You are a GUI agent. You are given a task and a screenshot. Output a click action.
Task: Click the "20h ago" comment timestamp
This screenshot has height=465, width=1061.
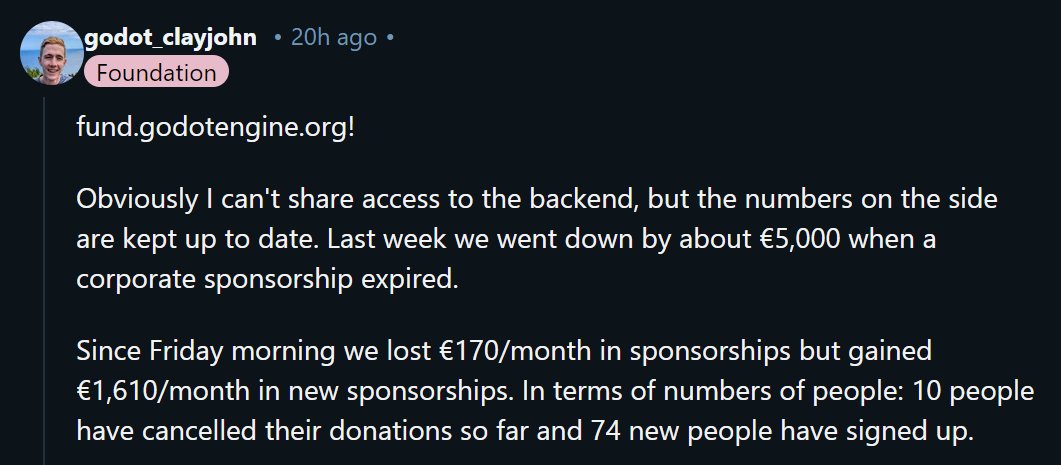[334, 38]
